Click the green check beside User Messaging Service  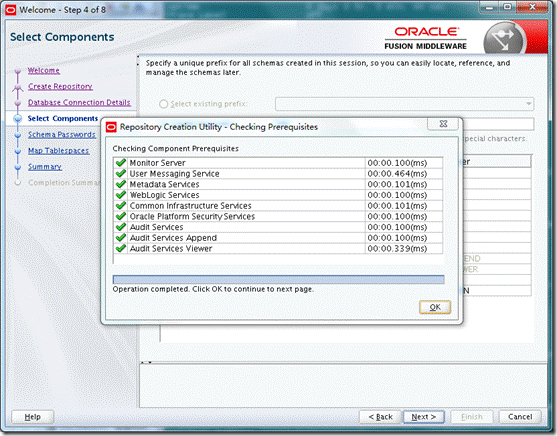[x=121, y=173]
